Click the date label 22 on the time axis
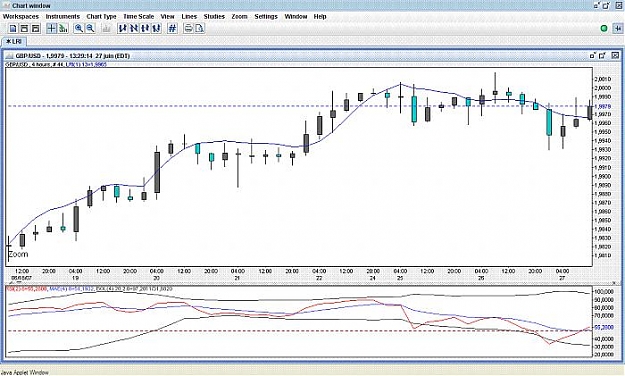625x376 pixels. coord(319,278)
